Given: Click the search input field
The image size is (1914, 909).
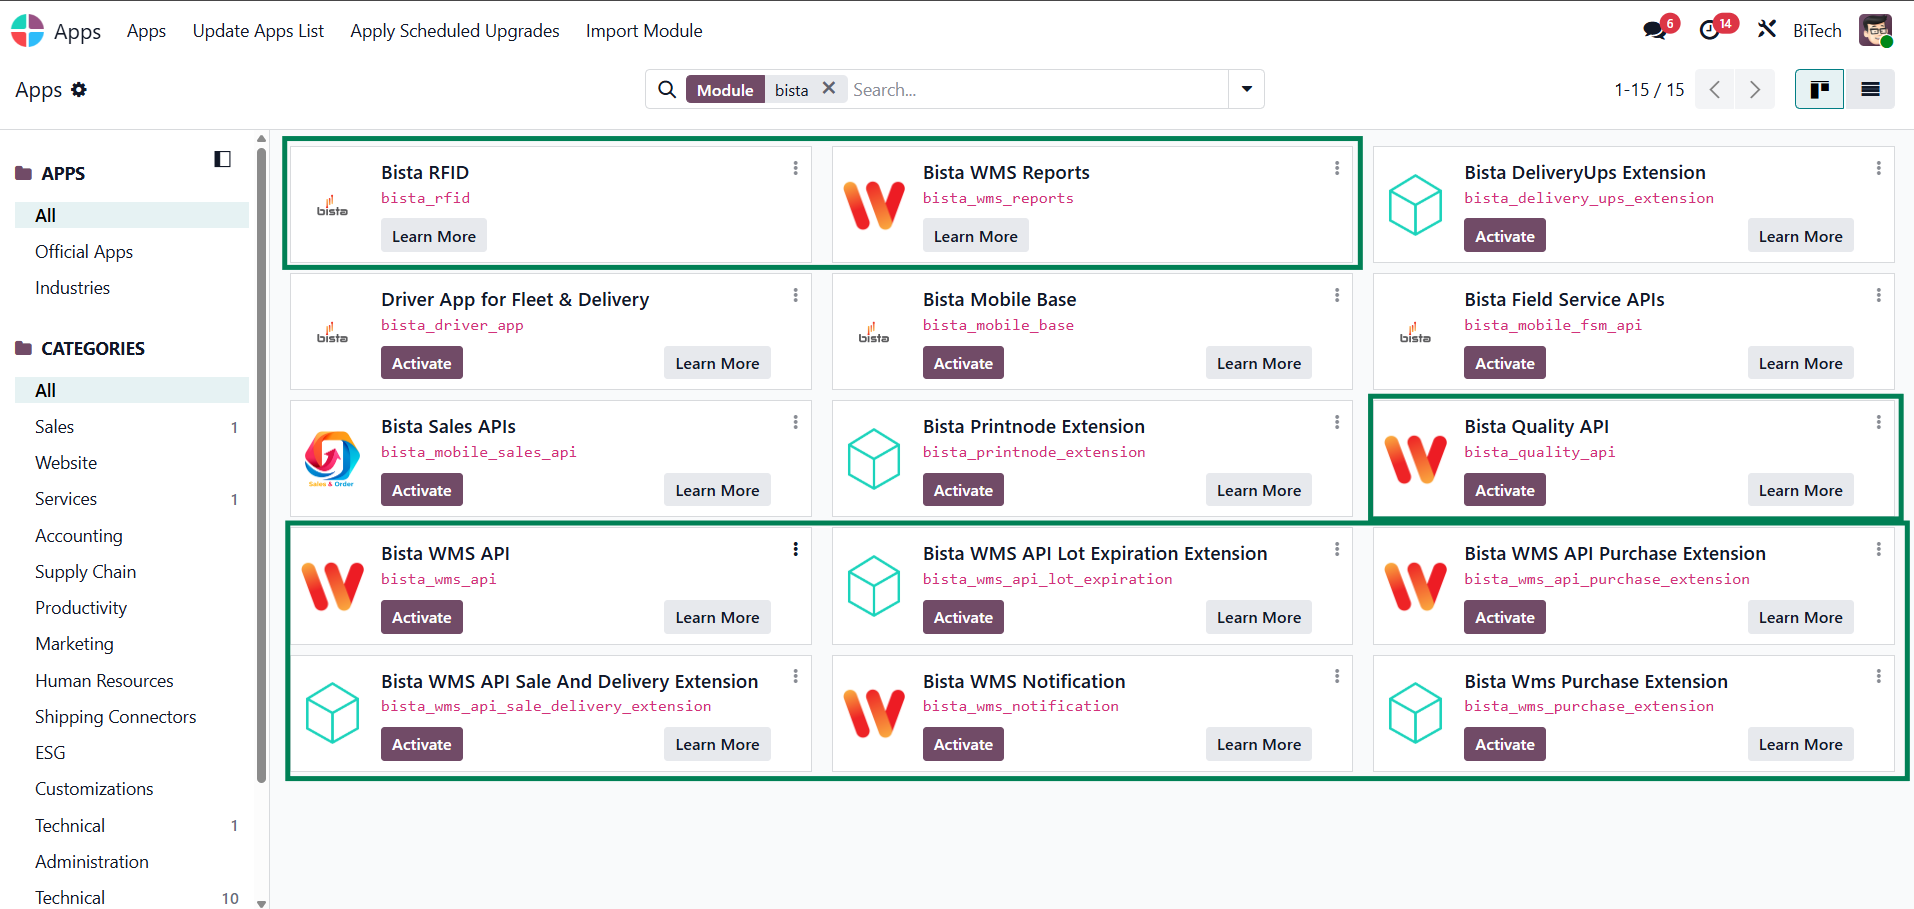Looking at the screenshot, I should pos(1036,90).
